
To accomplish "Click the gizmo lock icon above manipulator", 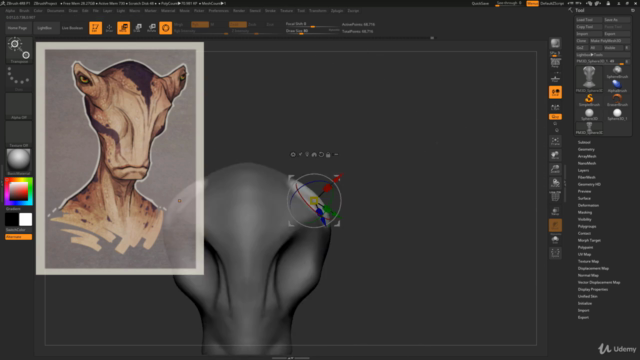I will (328, 155).
